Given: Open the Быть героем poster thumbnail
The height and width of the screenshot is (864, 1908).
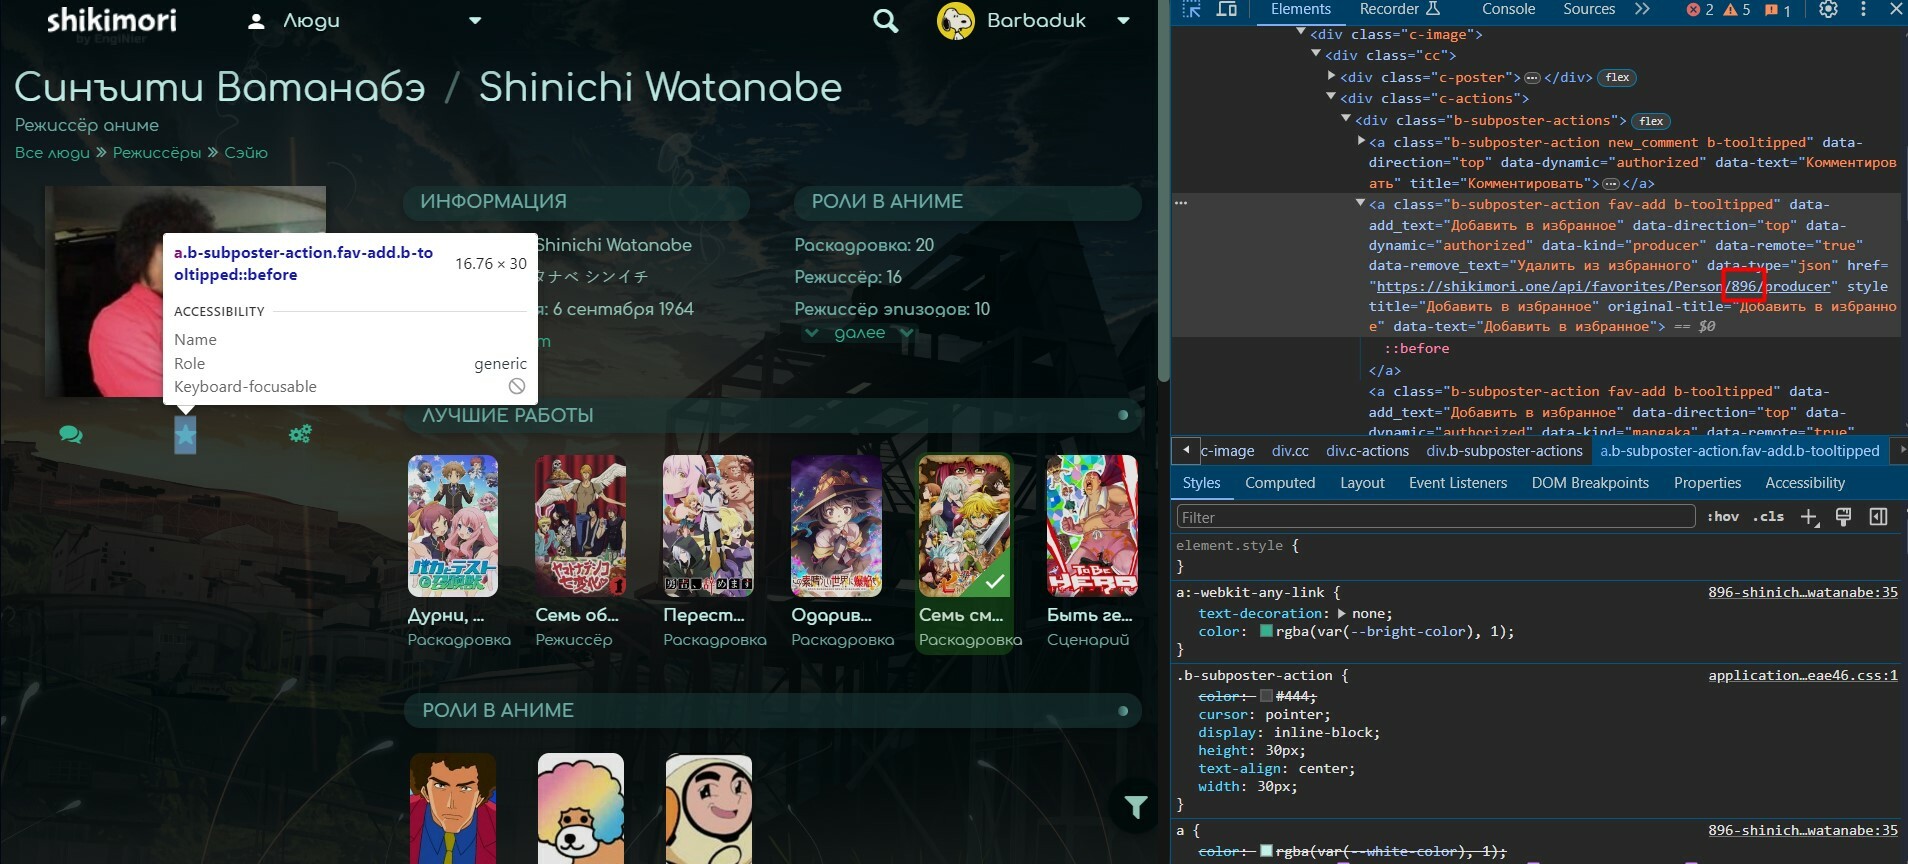Looking at the screenshot, I should (1092, 526).
